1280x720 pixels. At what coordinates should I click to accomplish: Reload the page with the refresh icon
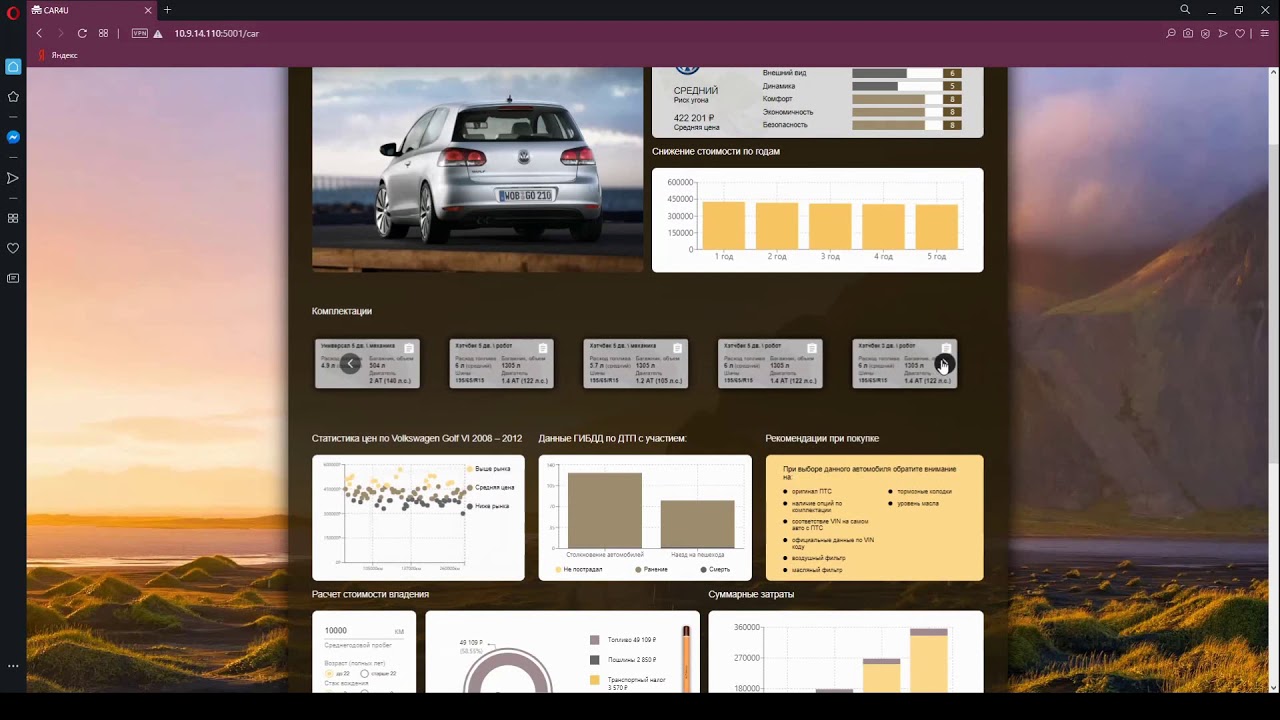coord(82,33)
